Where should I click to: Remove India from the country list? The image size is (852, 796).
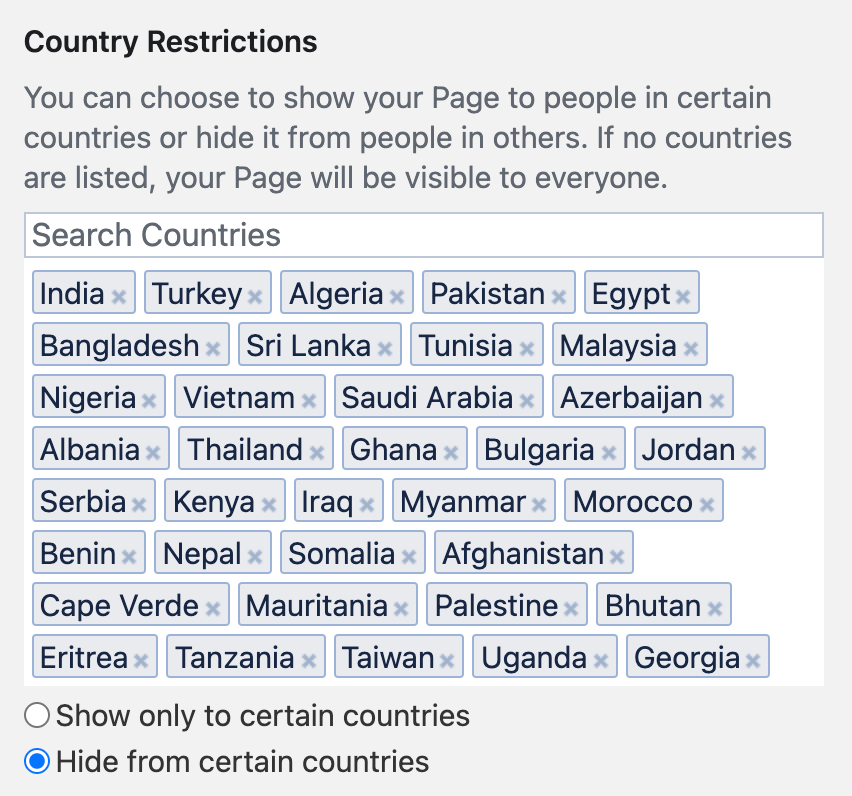pyautogui.click(x=119, y=296)
